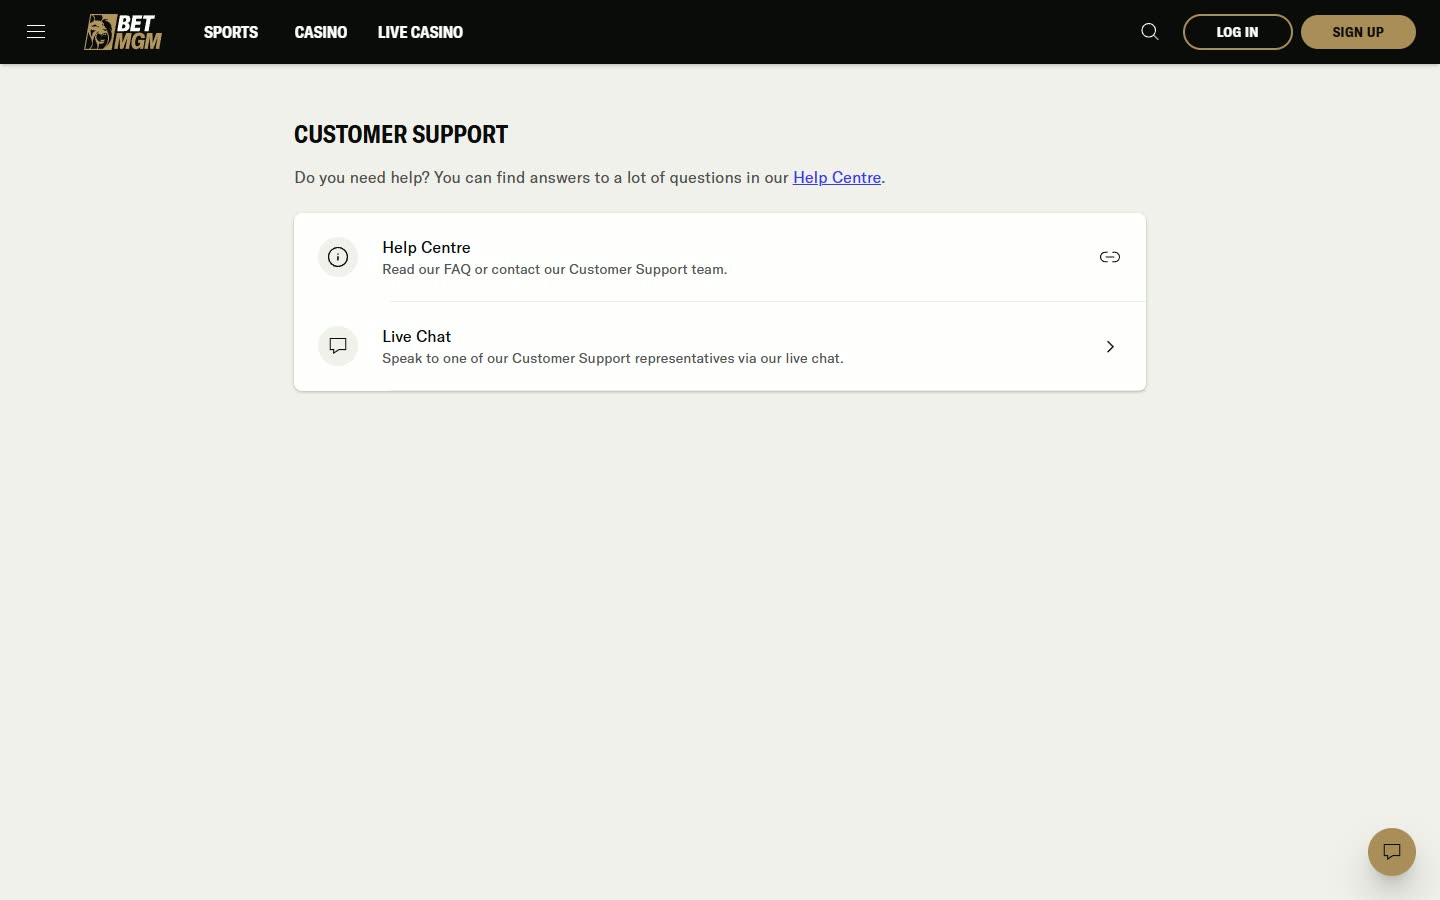Switch to Live Casino
The image size is (1440, 900).
point(420,32)
